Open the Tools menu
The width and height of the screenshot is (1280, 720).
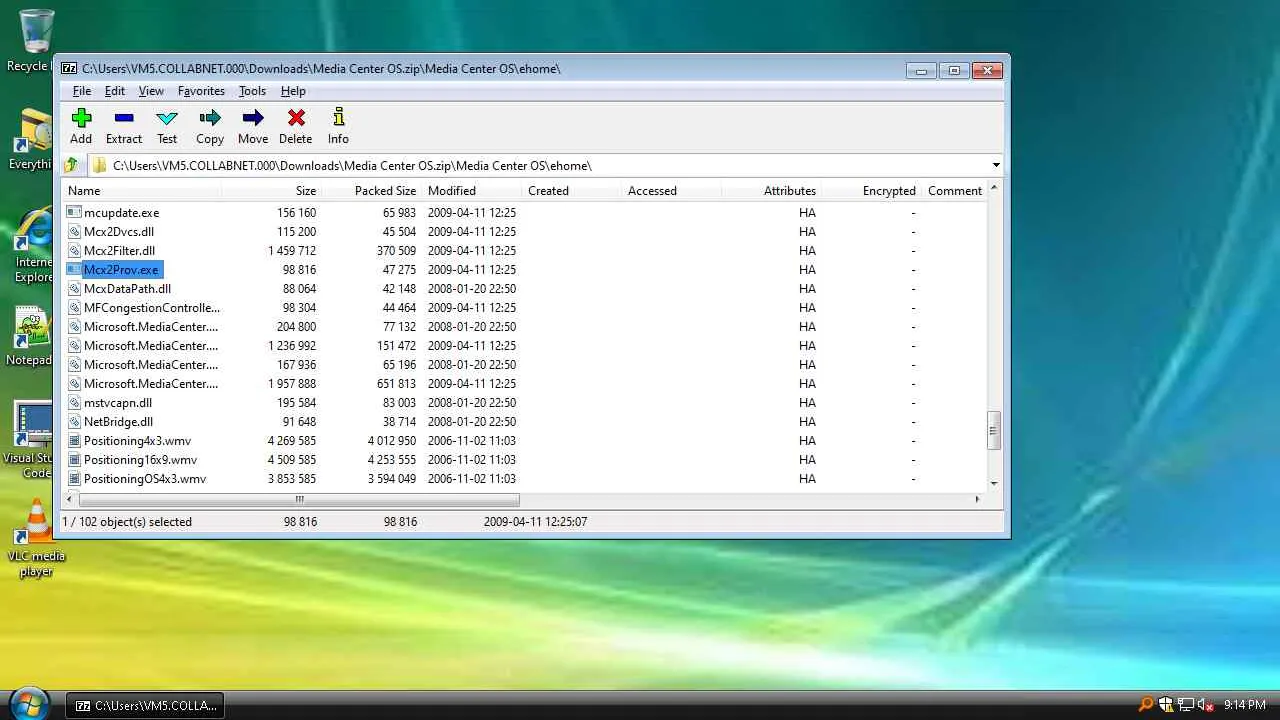252,91
